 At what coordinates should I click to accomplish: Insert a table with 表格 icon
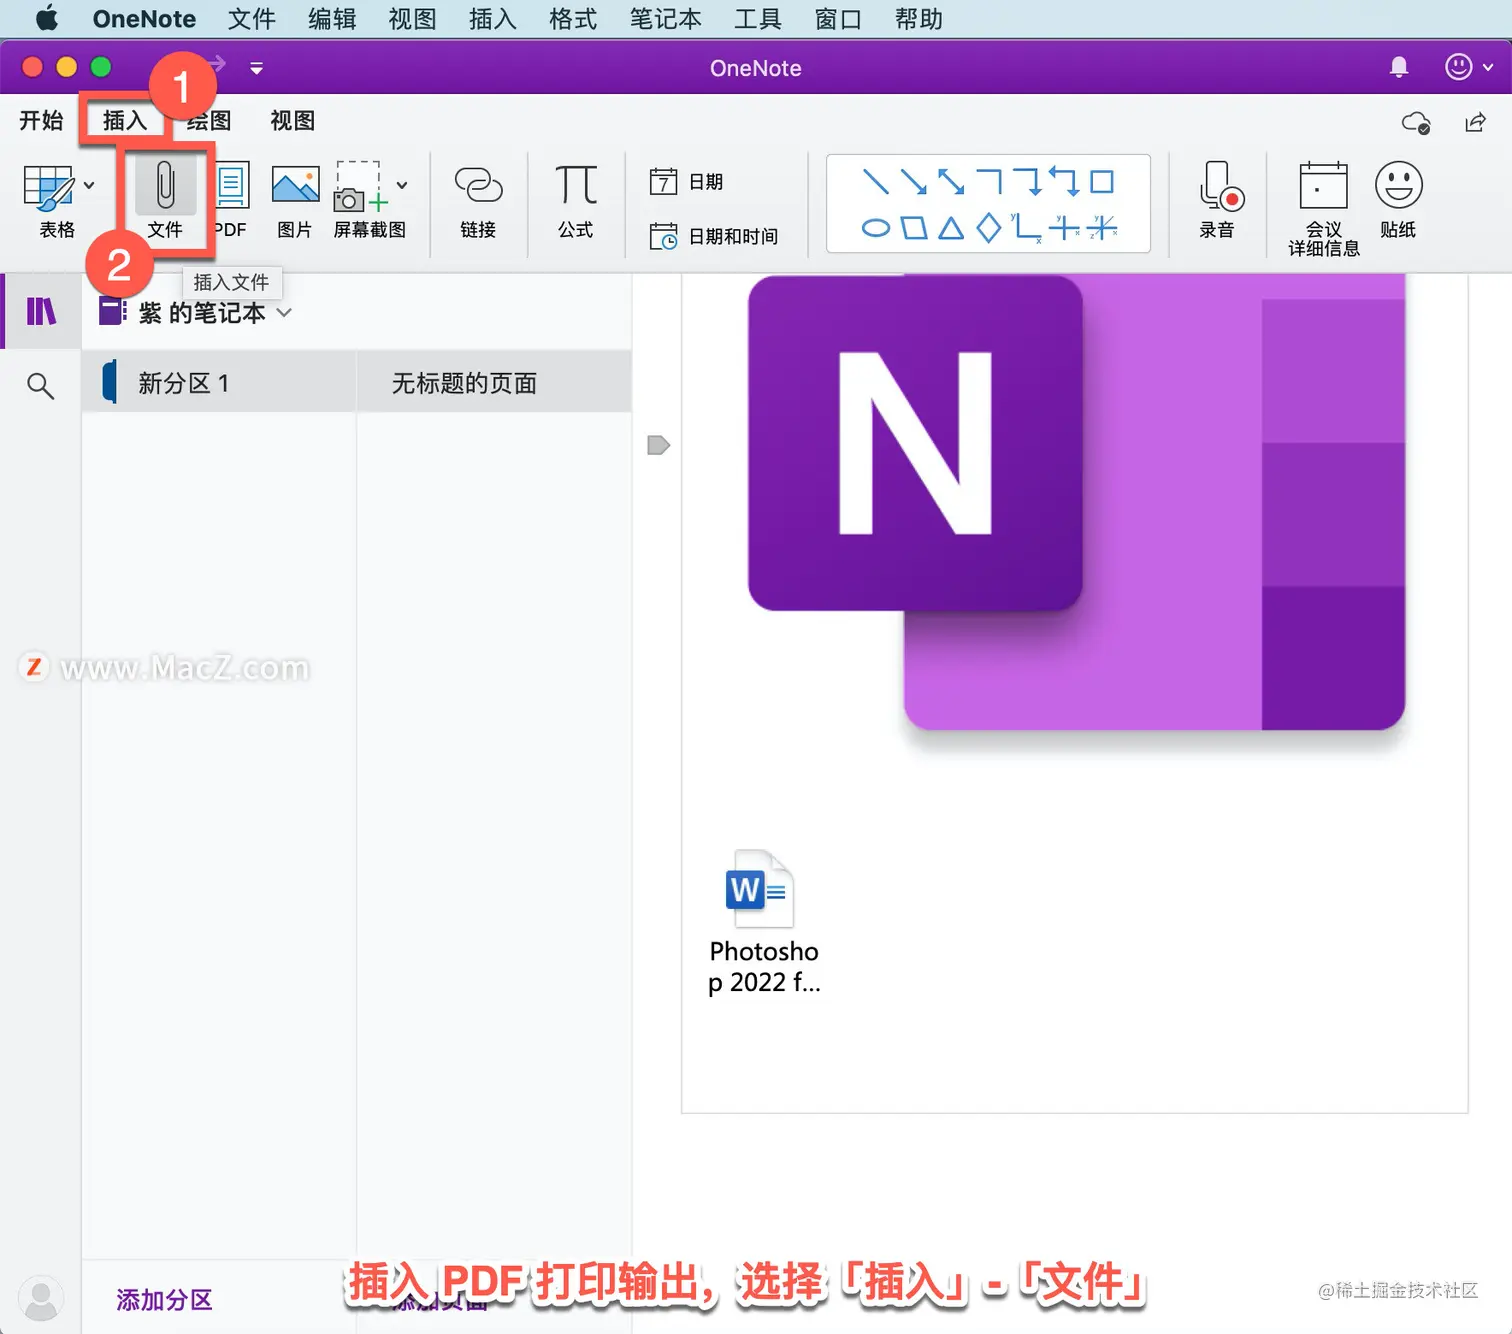(49, 187)
